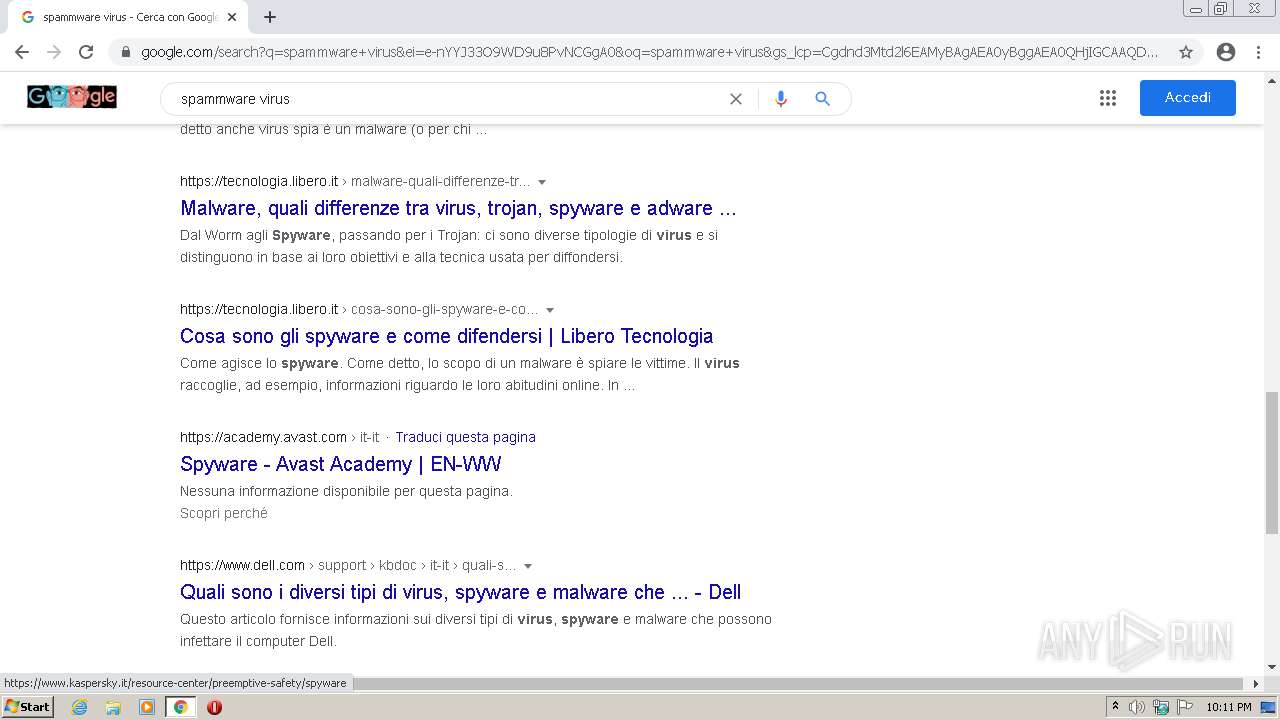Viewport: 1280px width, 720px height.
Task: Open the media player taskbar icon
Action: point(147,707)
